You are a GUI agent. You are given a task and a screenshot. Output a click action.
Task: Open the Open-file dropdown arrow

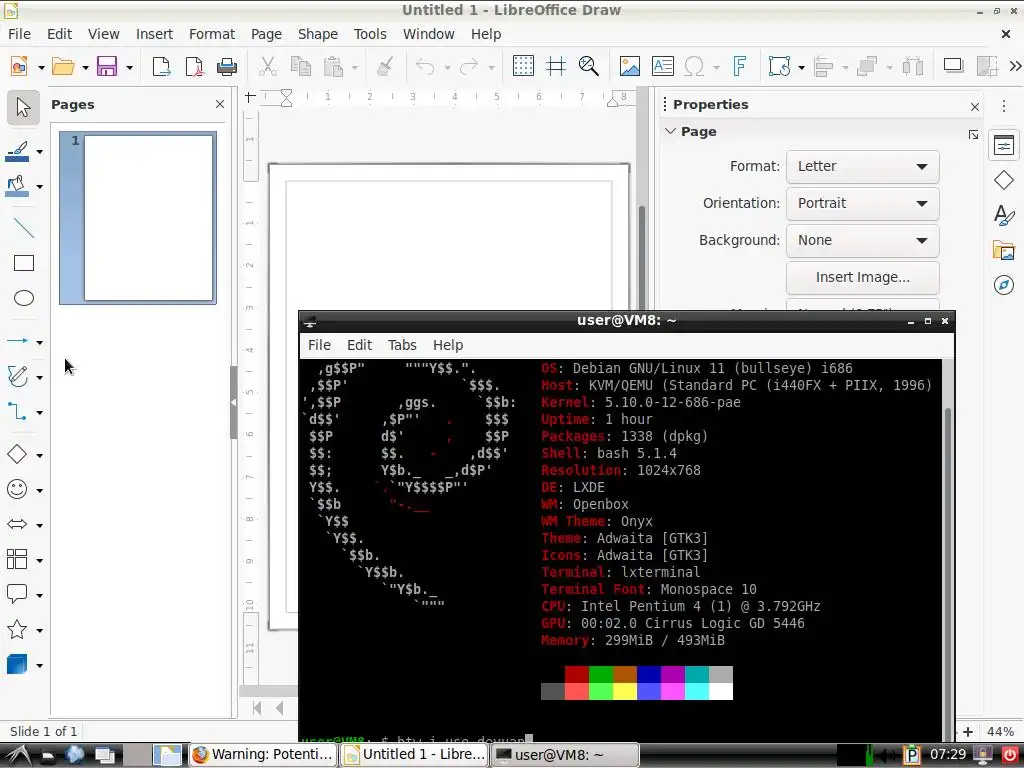pyautogui.click(x=85, y=67)
